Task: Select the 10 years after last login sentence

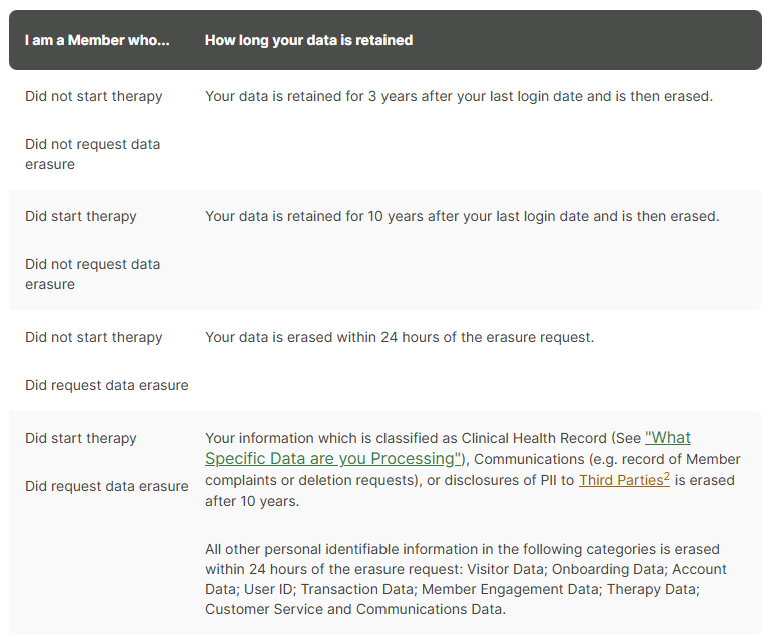Action: point(462,216)
